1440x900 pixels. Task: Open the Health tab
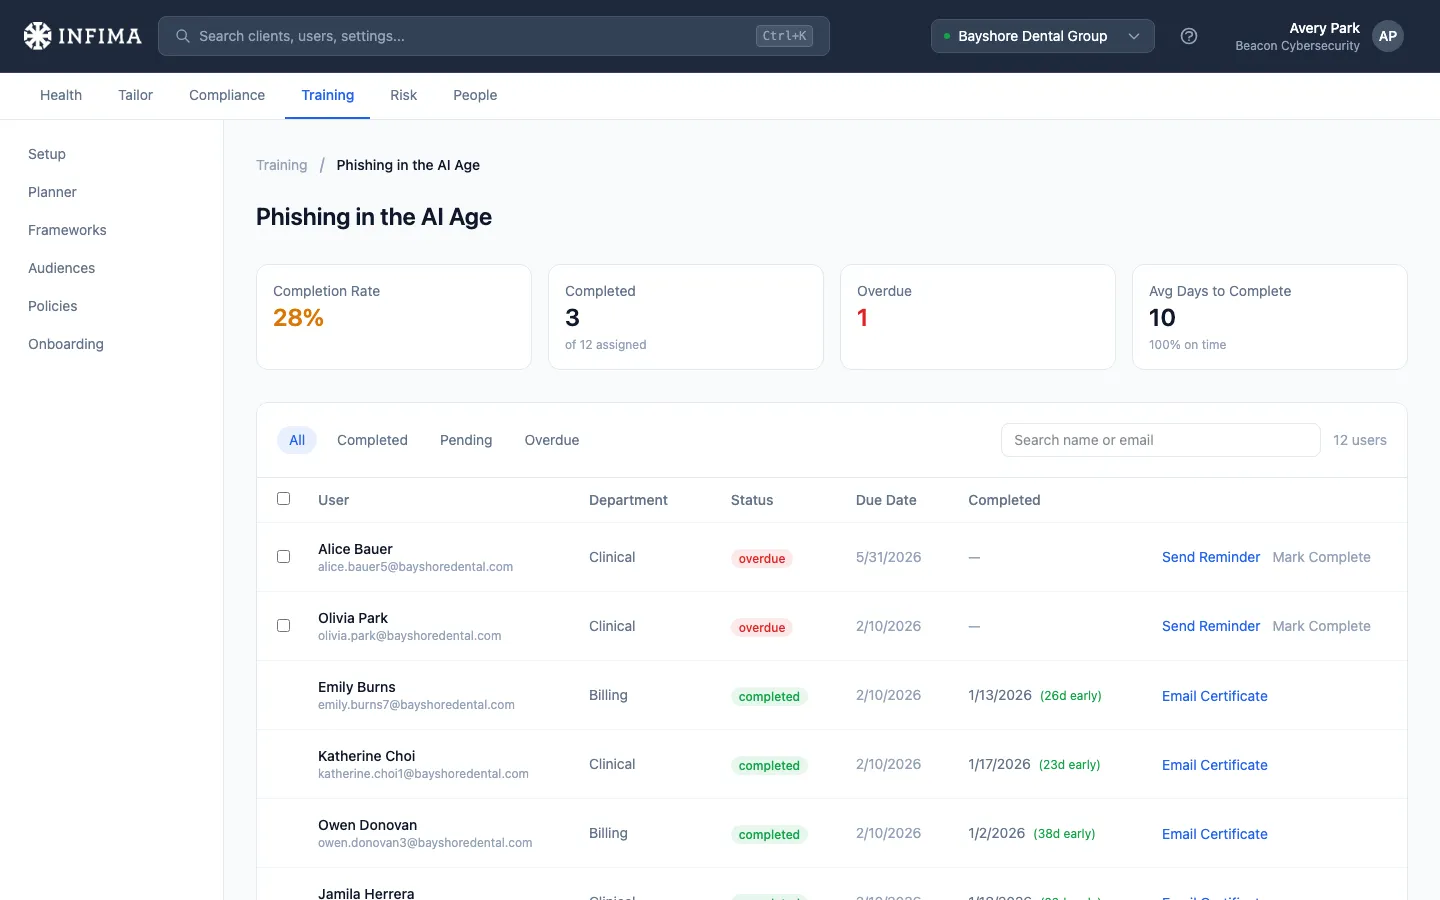point(61,95)
